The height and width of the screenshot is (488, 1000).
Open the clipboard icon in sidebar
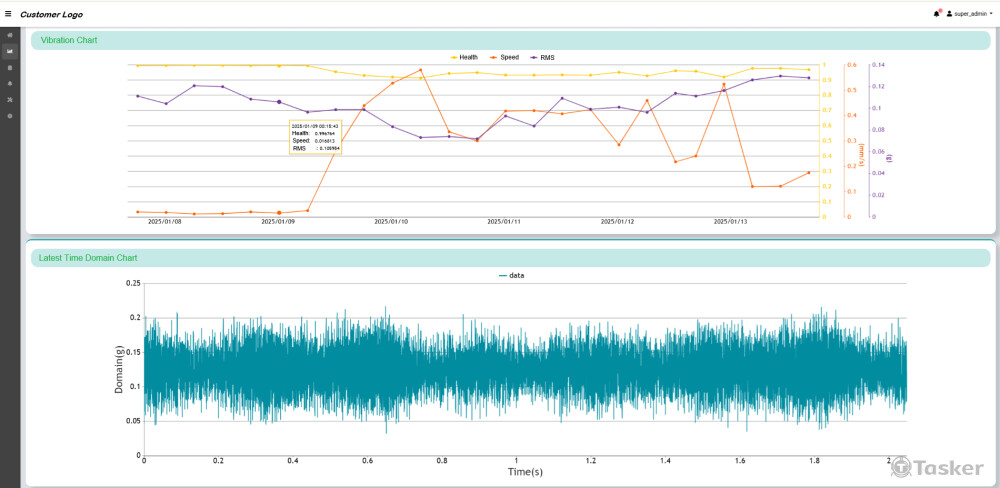10,67
